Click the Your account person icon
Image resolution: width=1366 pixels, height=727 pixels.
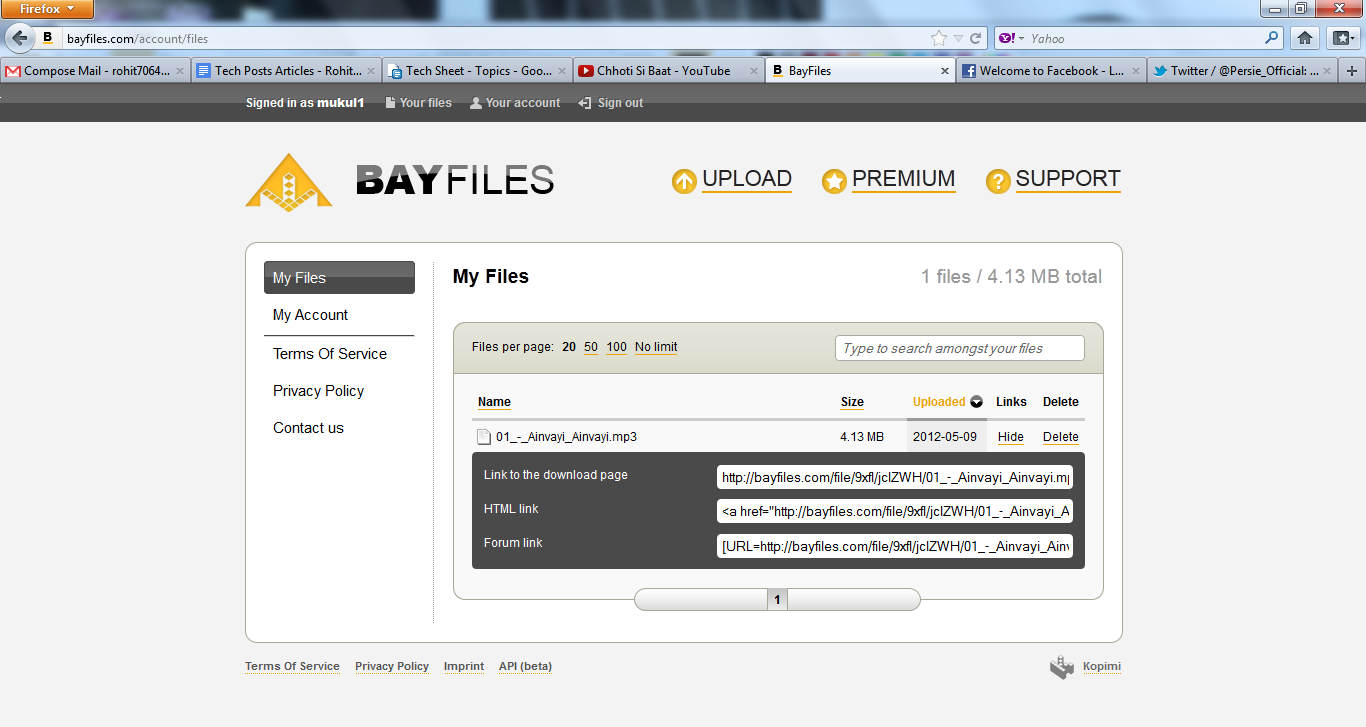pyautogui.click(x=476, y=103)
